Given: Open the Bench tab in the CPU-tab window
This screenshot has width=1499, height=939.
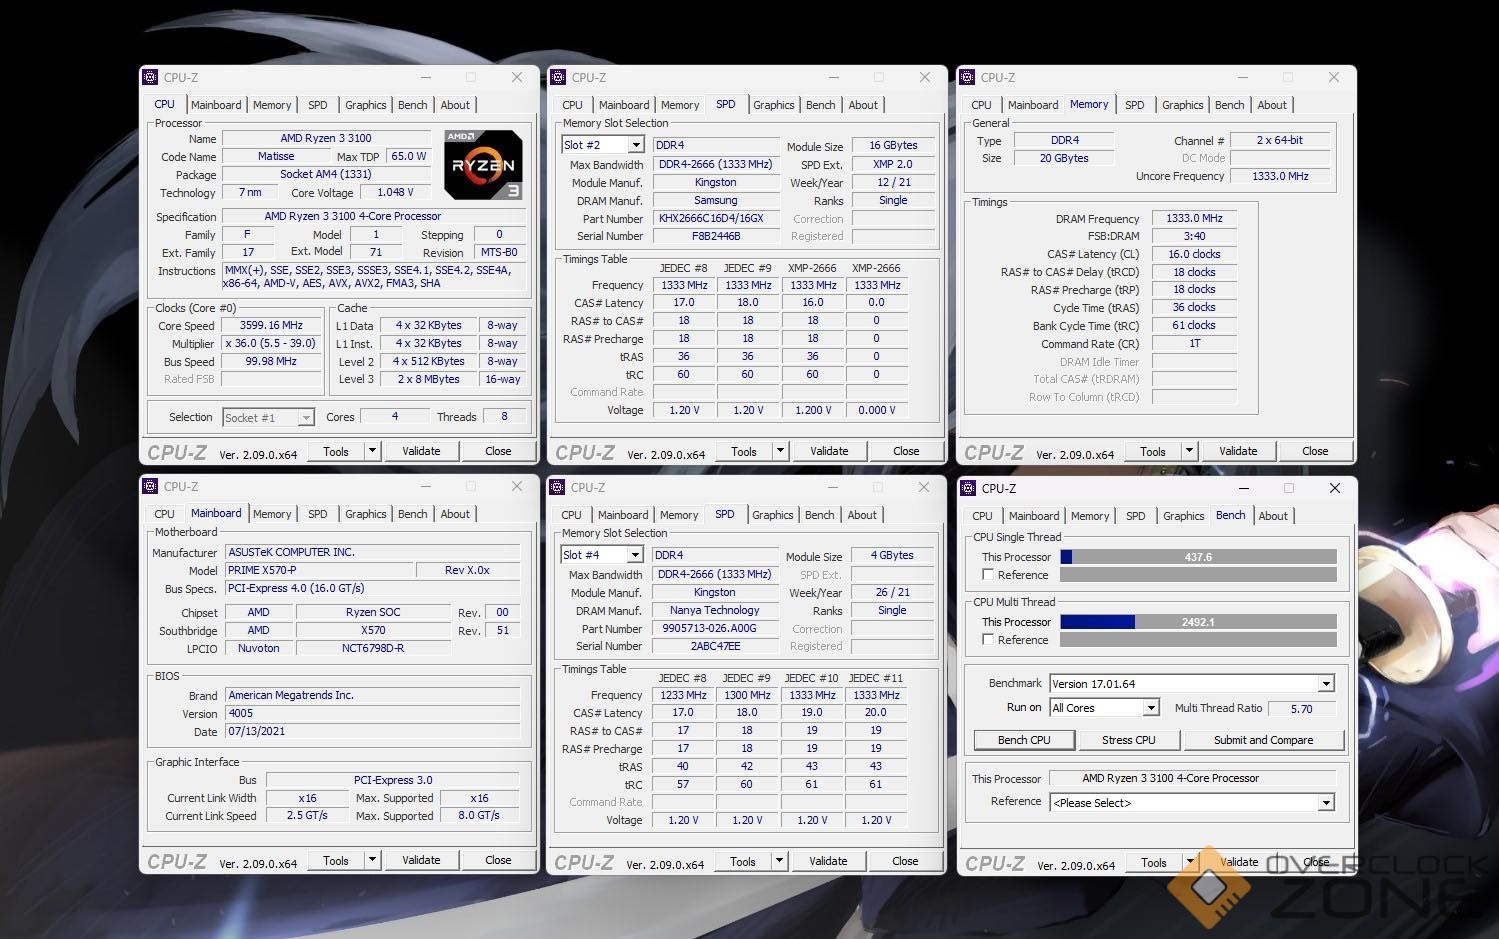Looking at the screenshot, I should 413,105.
